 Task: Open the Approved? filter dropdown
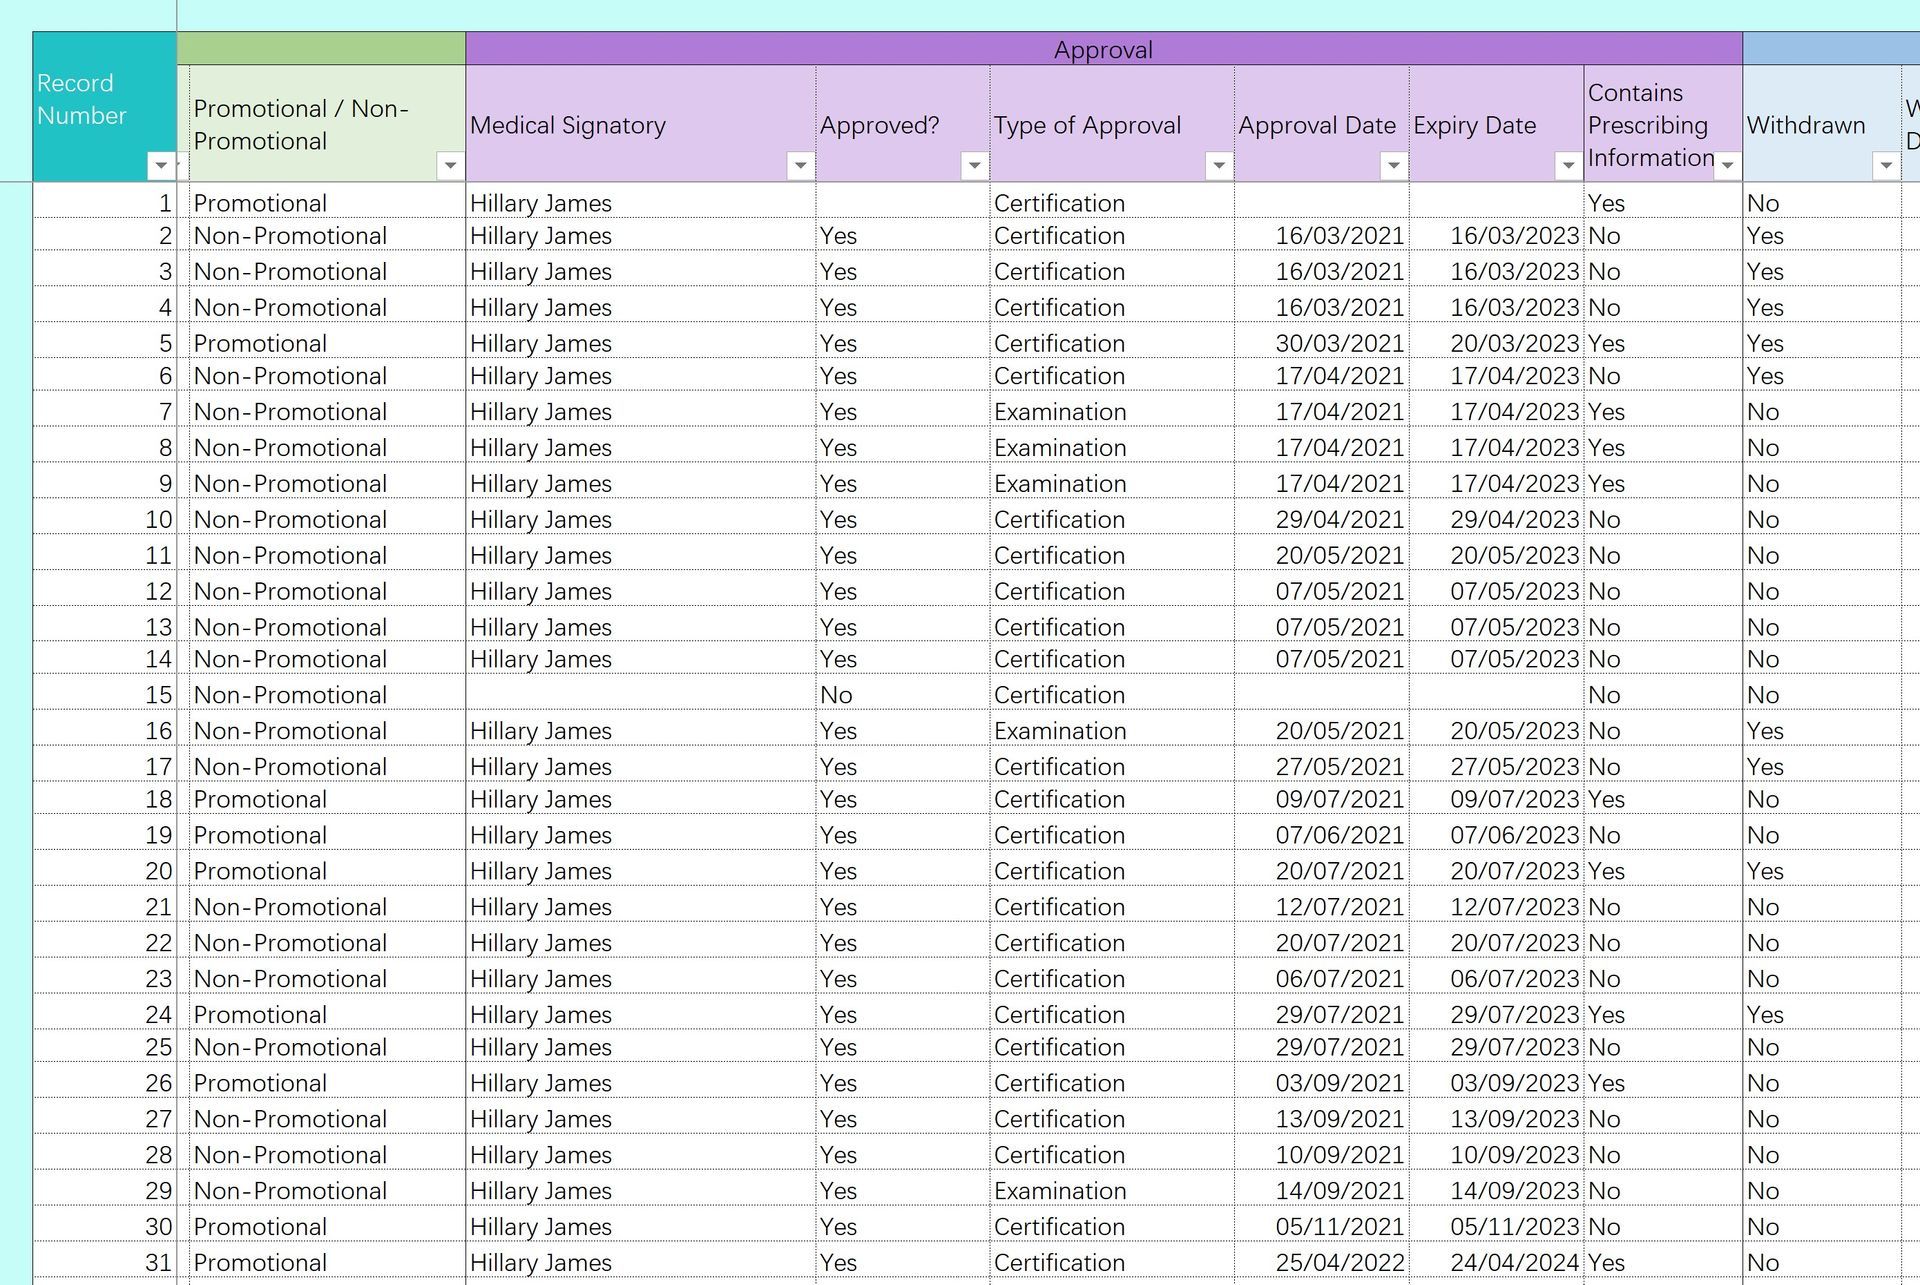974,165
